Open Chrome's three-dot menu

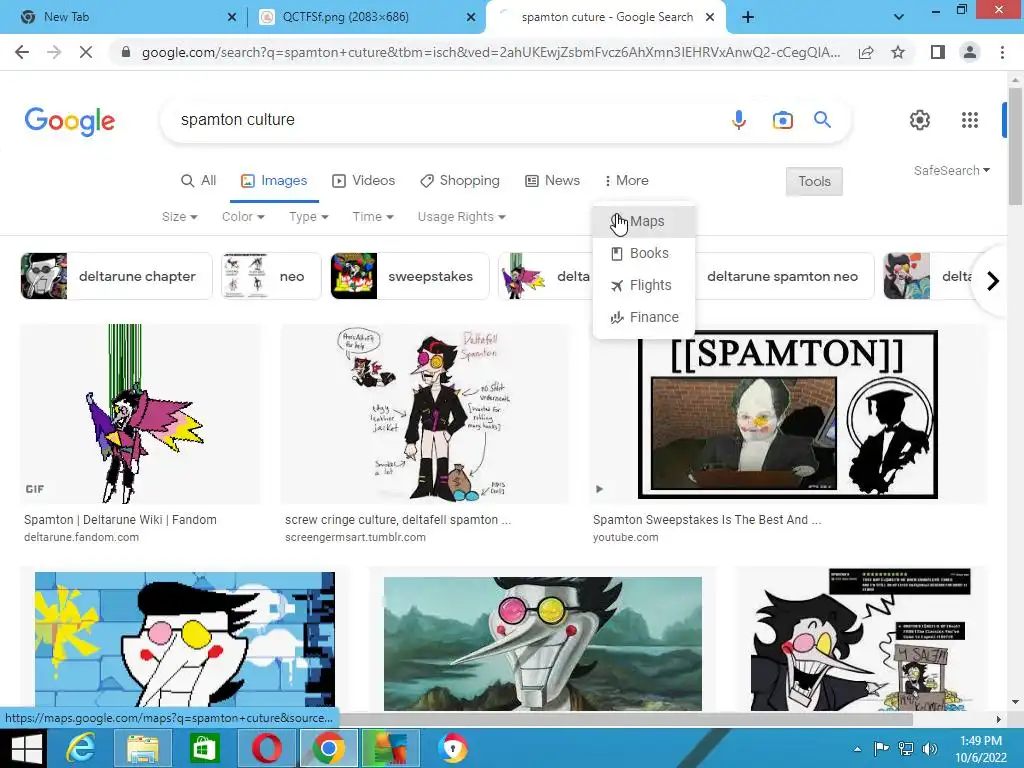[1002, 52]
